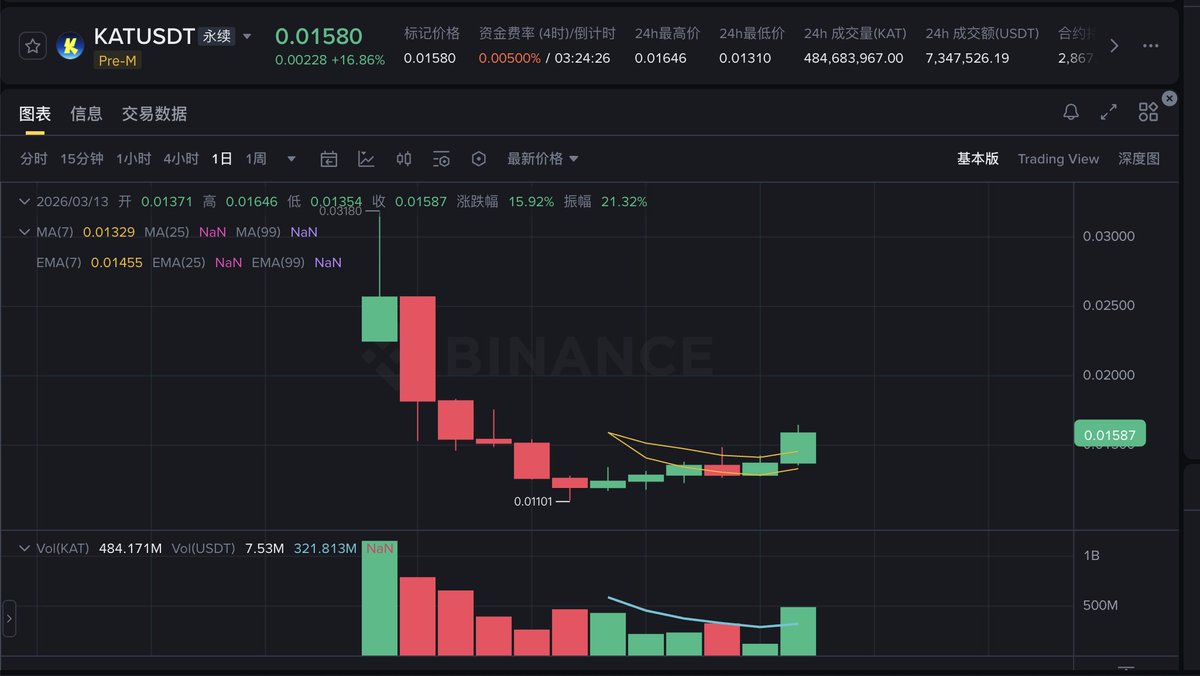Select the 1日 interval

point(222,159)
